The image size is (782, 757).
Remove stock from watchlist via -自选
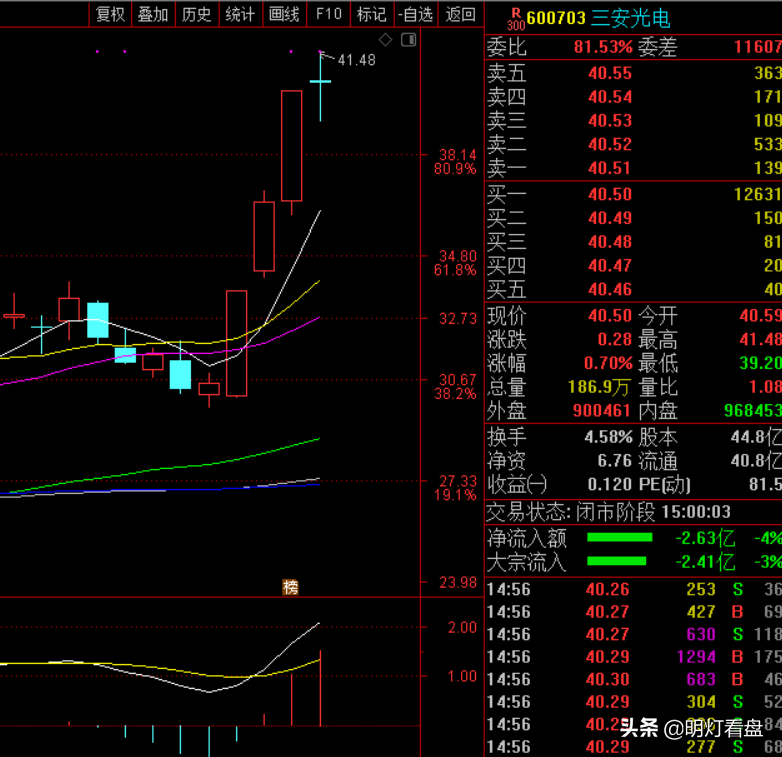click(415, 14)
